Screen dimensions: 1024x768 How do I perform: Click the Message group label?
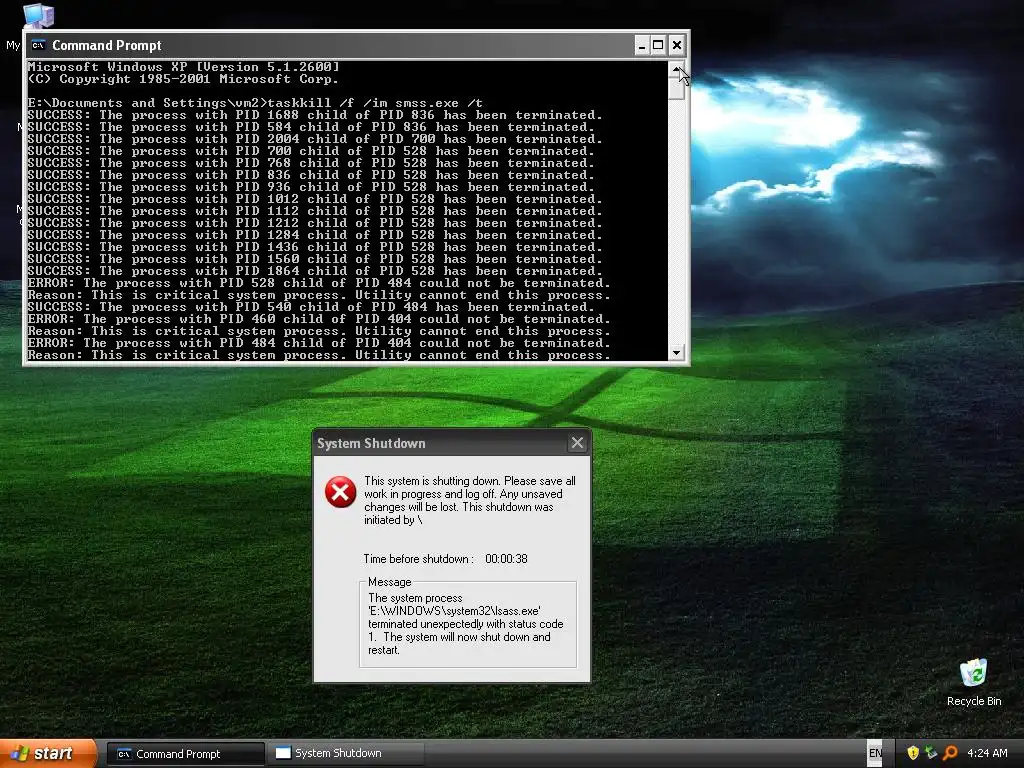point(389,582)
